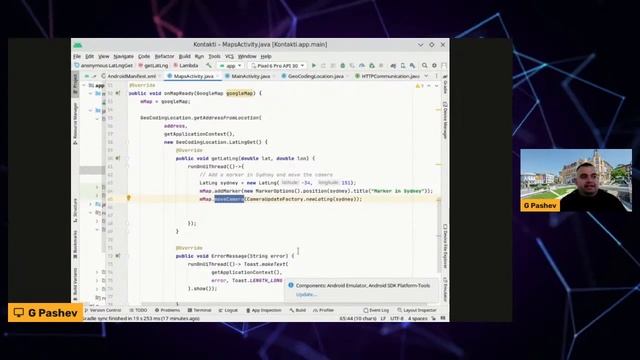Open the App Inspection tool window
The image size is (640, 360).
[264, 311]
